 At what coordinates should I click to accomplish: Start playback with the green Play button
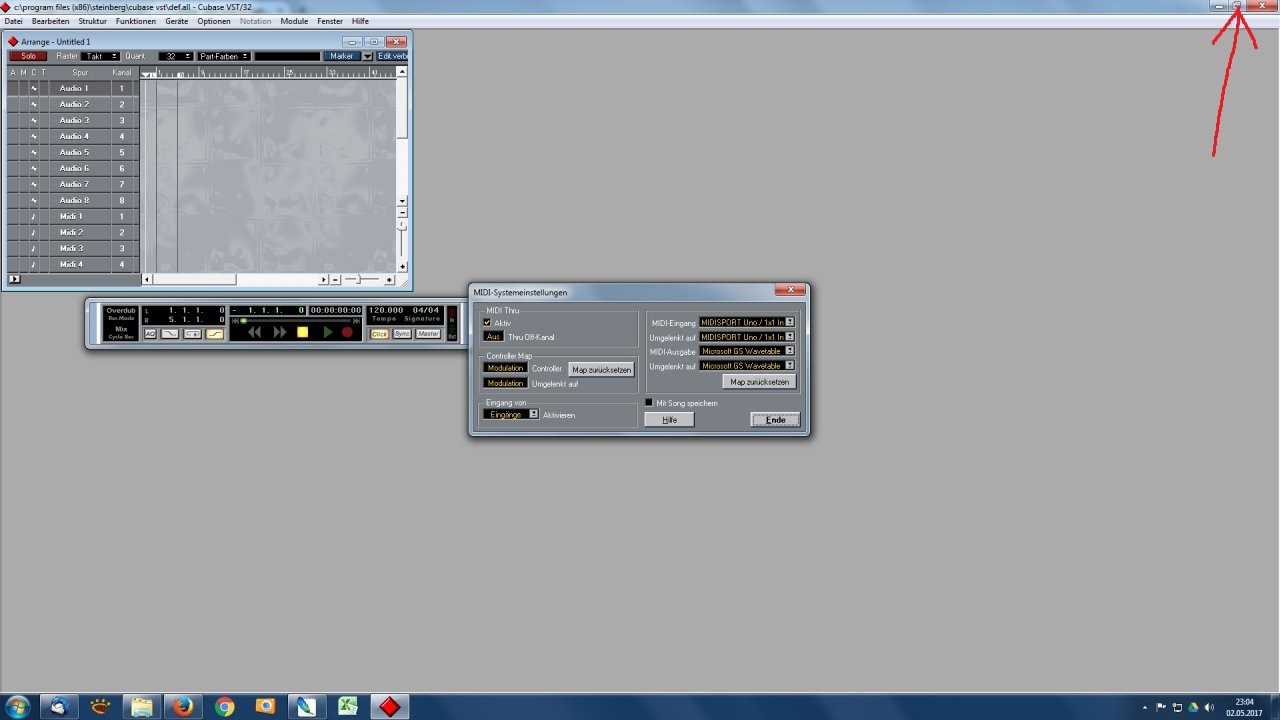coord(327,332)
